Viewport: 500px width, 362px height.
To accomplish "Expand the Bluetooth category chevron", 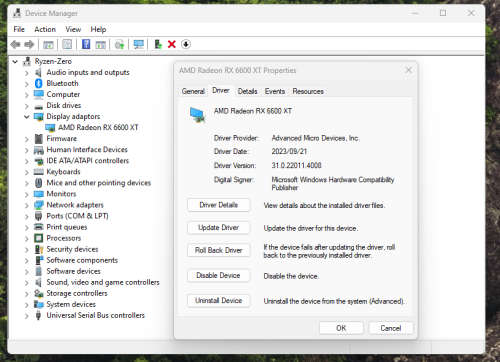I will click(x=27, y=84).
